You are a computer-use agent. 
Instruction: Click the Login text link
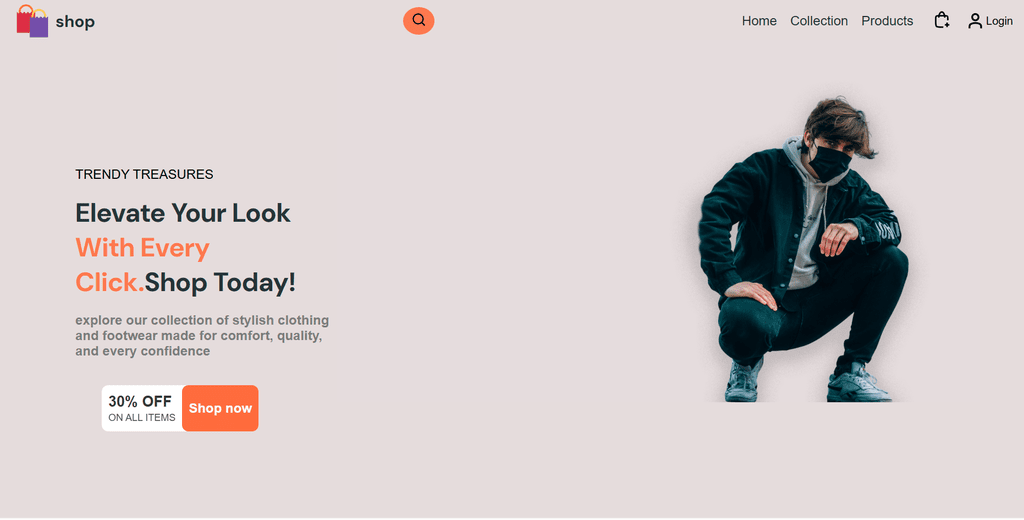[999, 21]
